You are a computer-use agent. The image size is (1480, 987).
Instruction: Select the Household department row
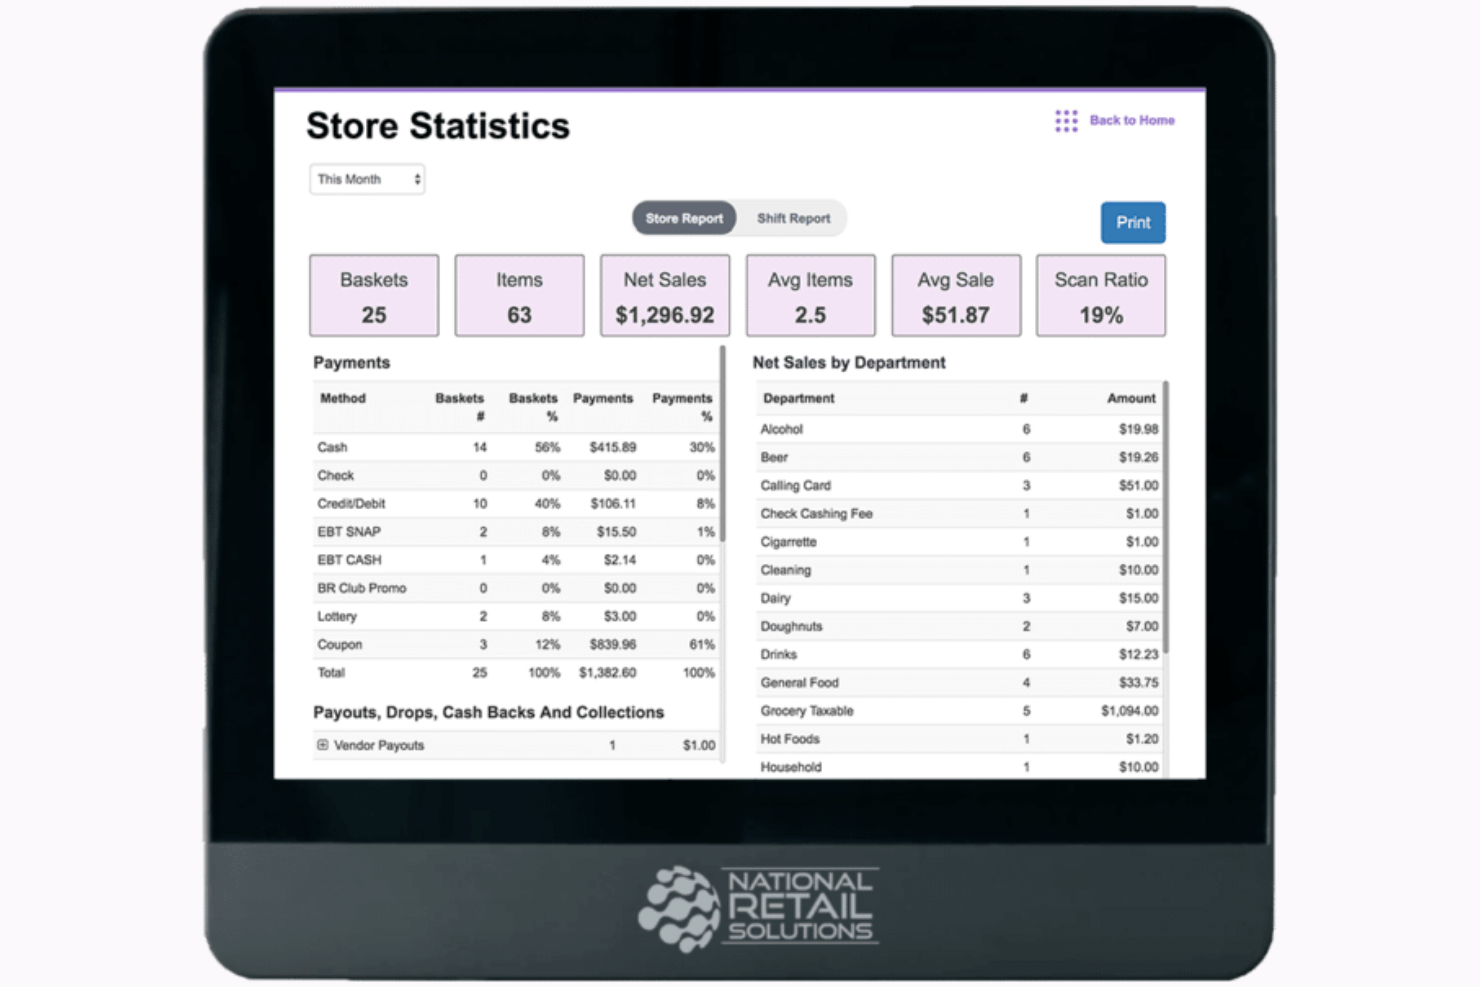[959, 767]
